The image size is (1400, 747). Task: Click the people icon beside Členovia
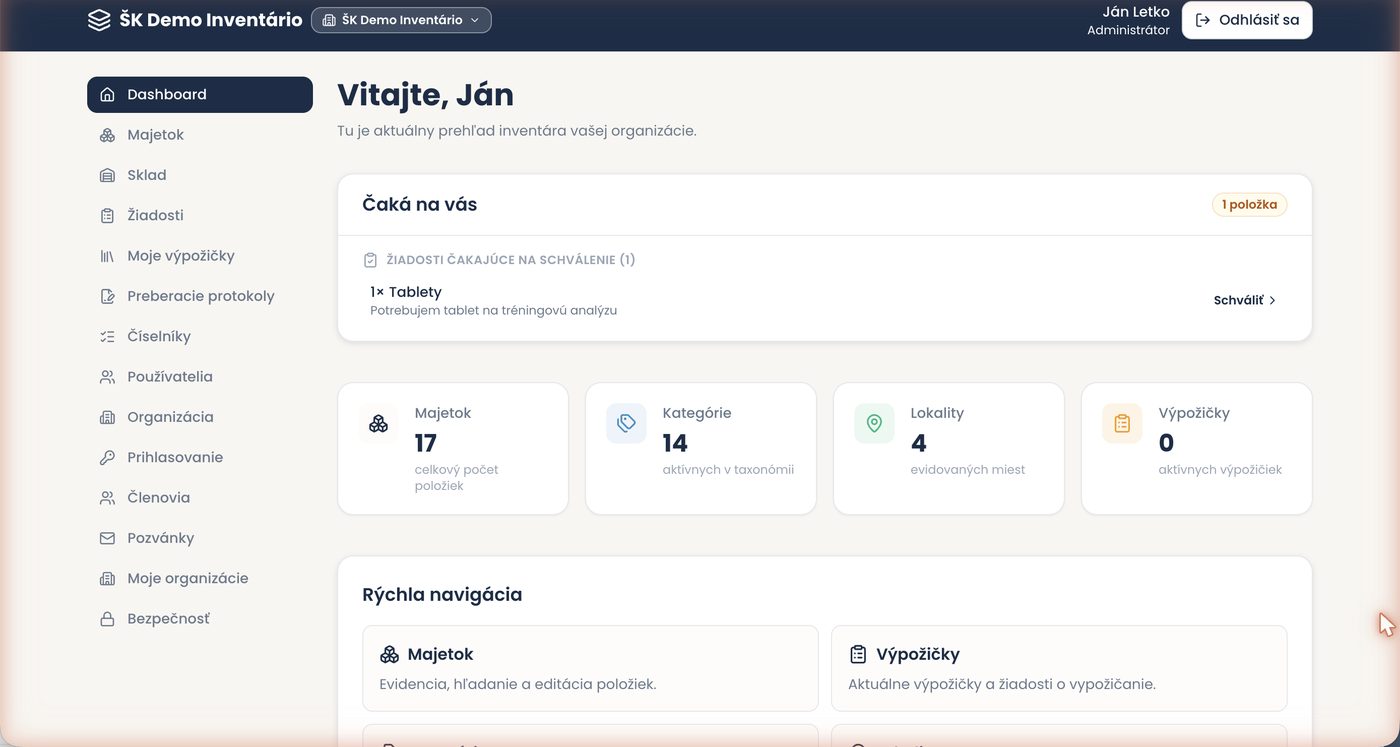[107, 497]
